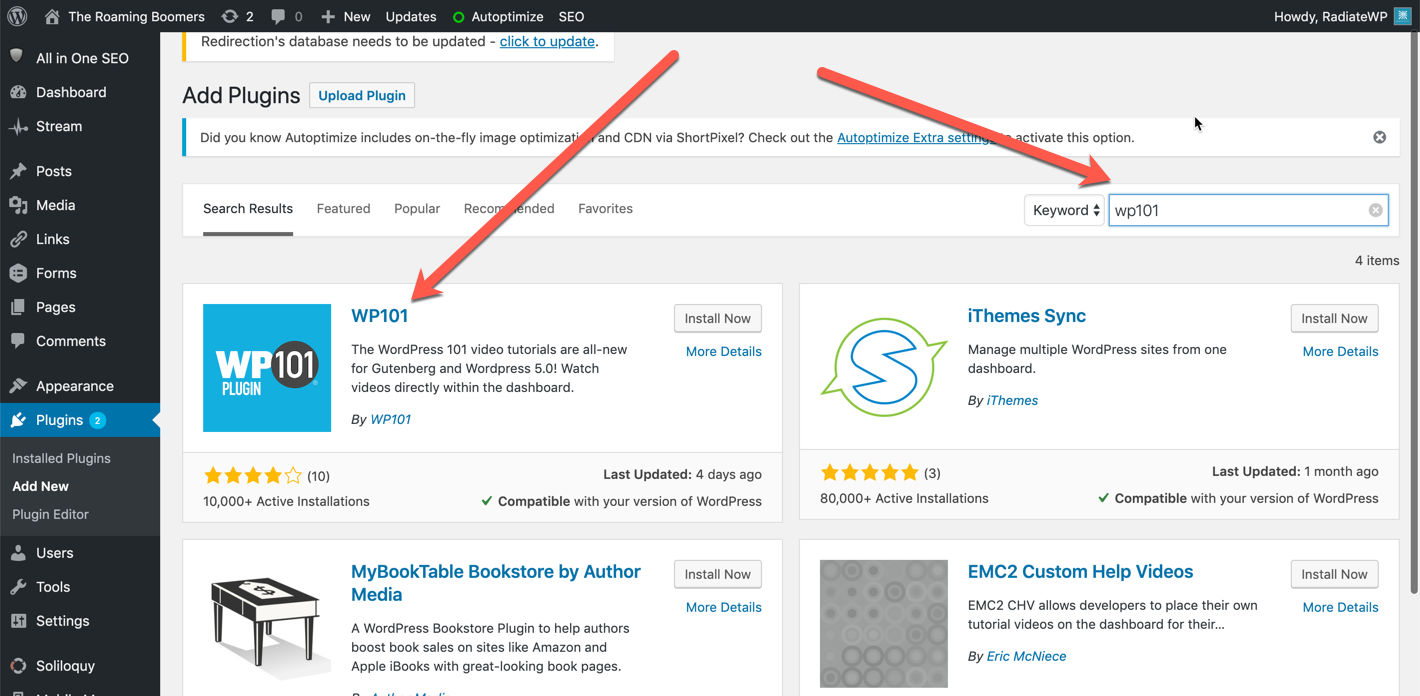Click Install Now for EMC2 Custom Help Videos

click(1335, 574)
